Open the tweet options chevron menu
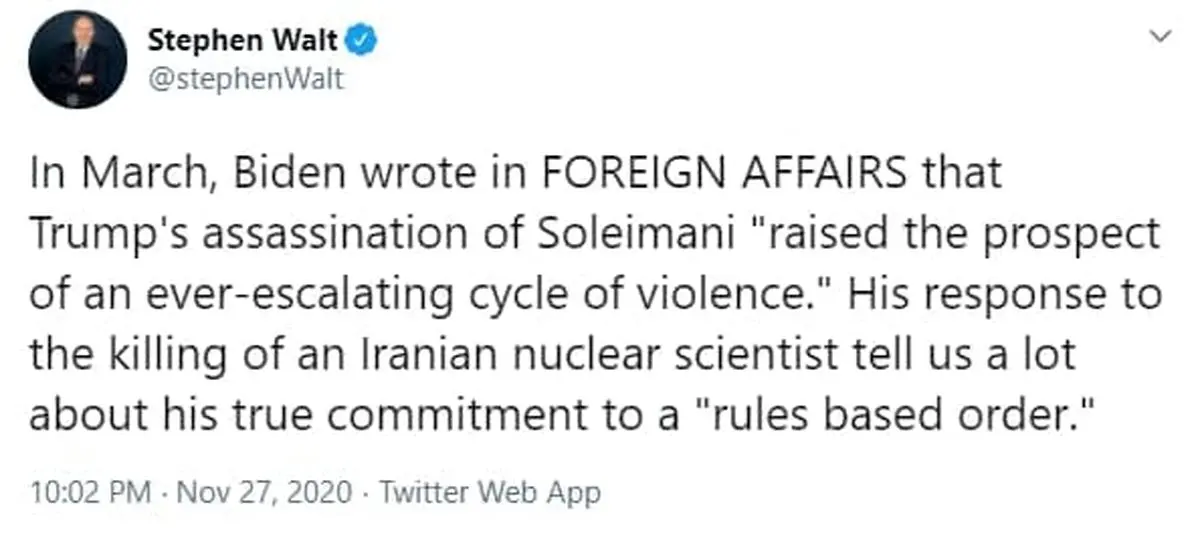The width and height of the screenshot is (1200, 533). point(1161,37)
